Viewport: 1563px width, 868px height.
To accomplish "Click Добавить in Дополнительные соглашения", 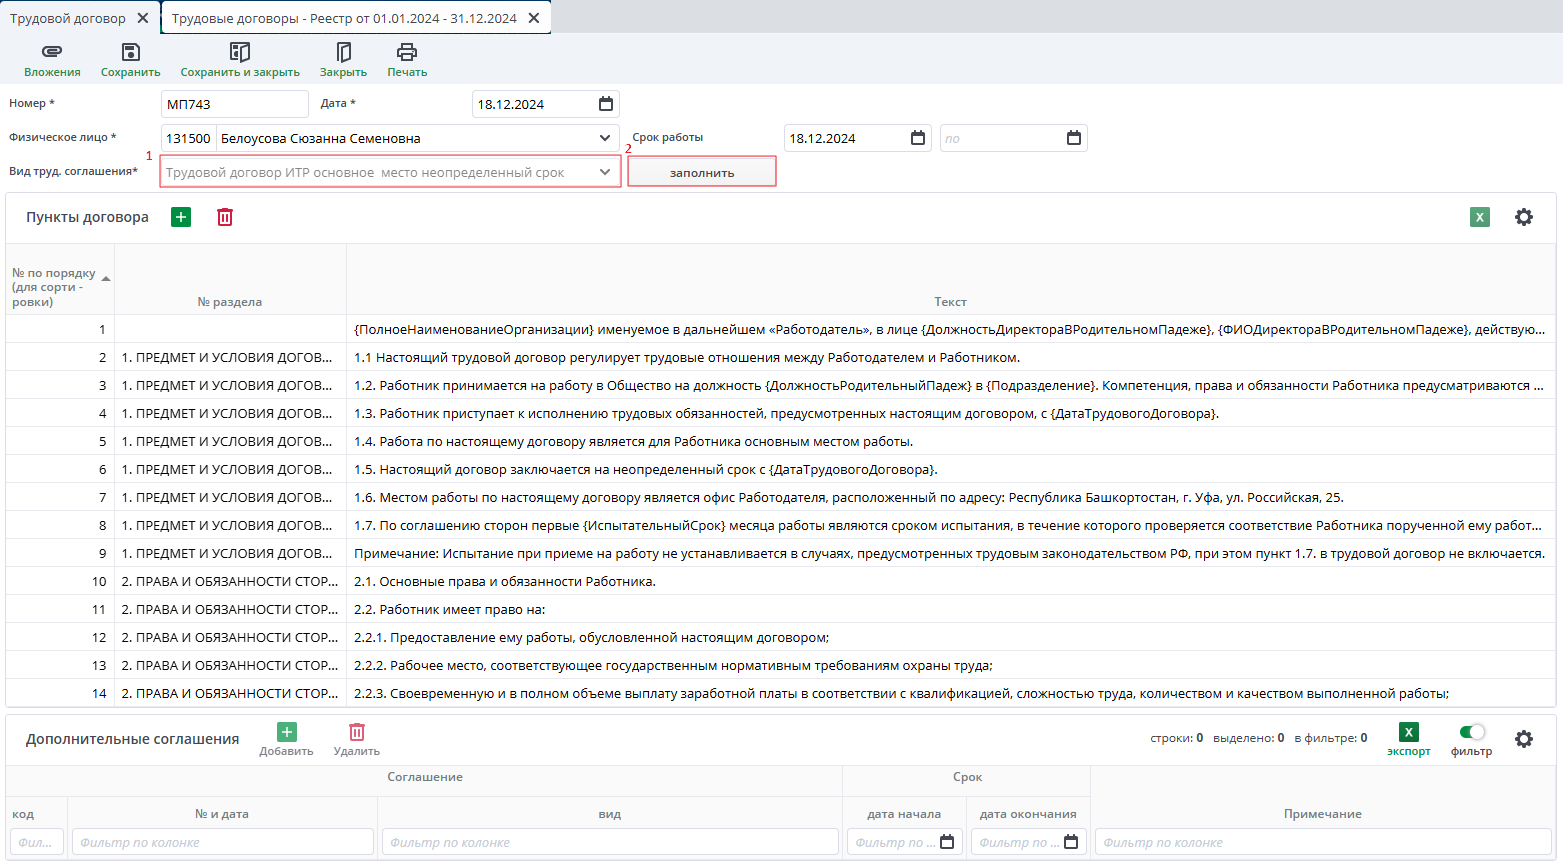I will coord(286,739).
